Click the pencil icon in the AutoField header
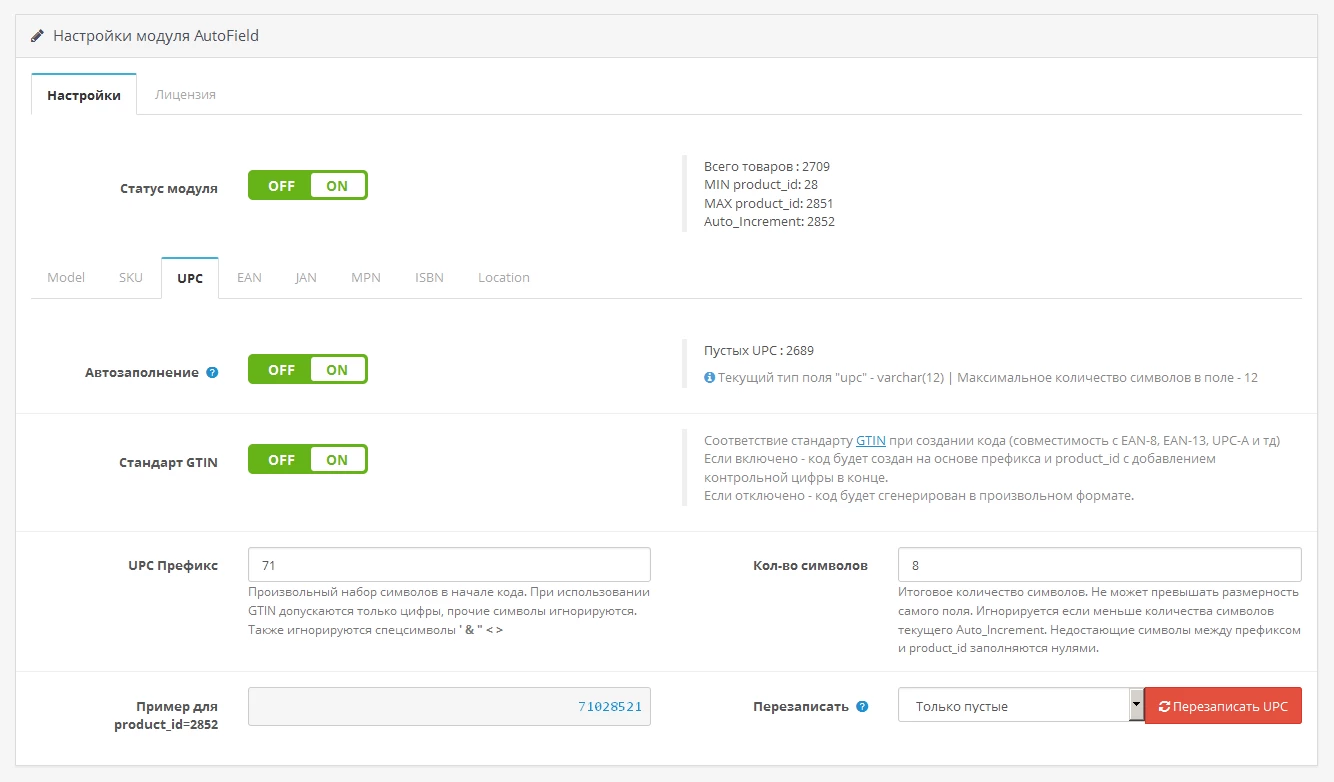This screenshot has height=782, width=1334. [x=37, y=35]
